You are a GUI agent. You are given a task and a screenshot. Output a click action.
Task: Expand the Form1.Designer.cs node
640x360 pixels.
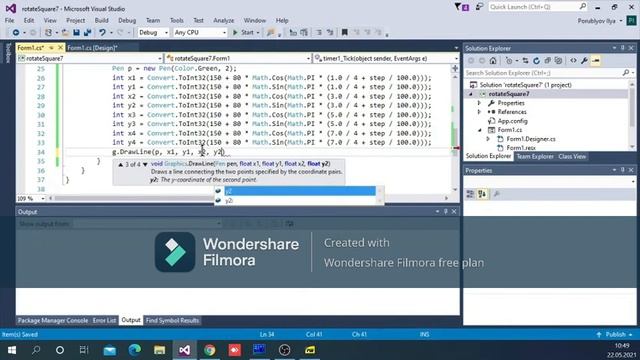pyautogui.click(x=488, y=139)
